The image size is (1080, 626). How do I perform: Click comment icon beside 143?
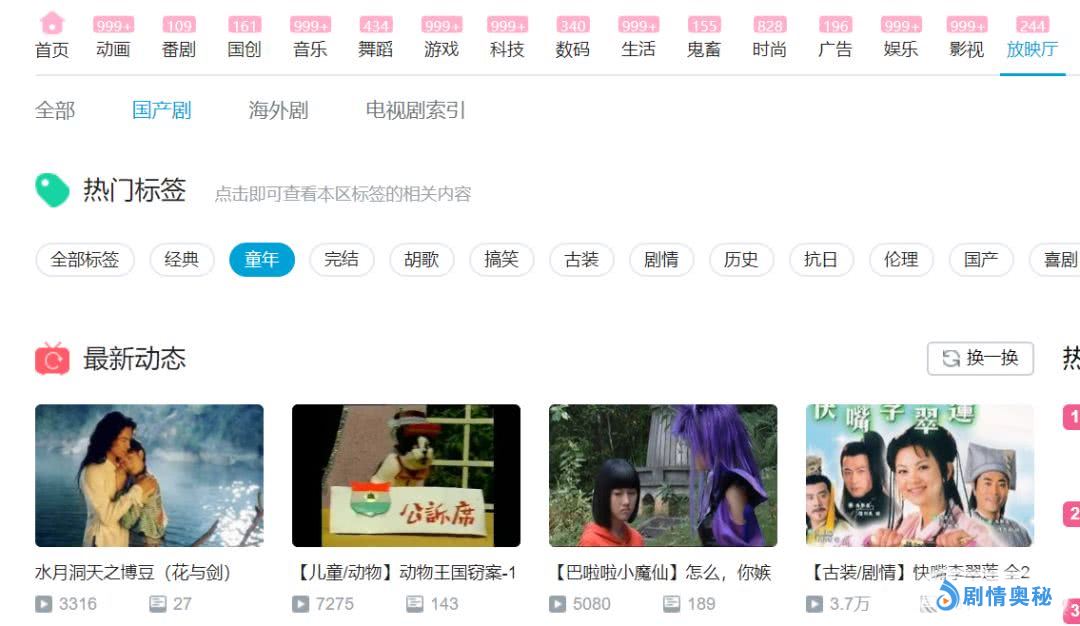415,604
